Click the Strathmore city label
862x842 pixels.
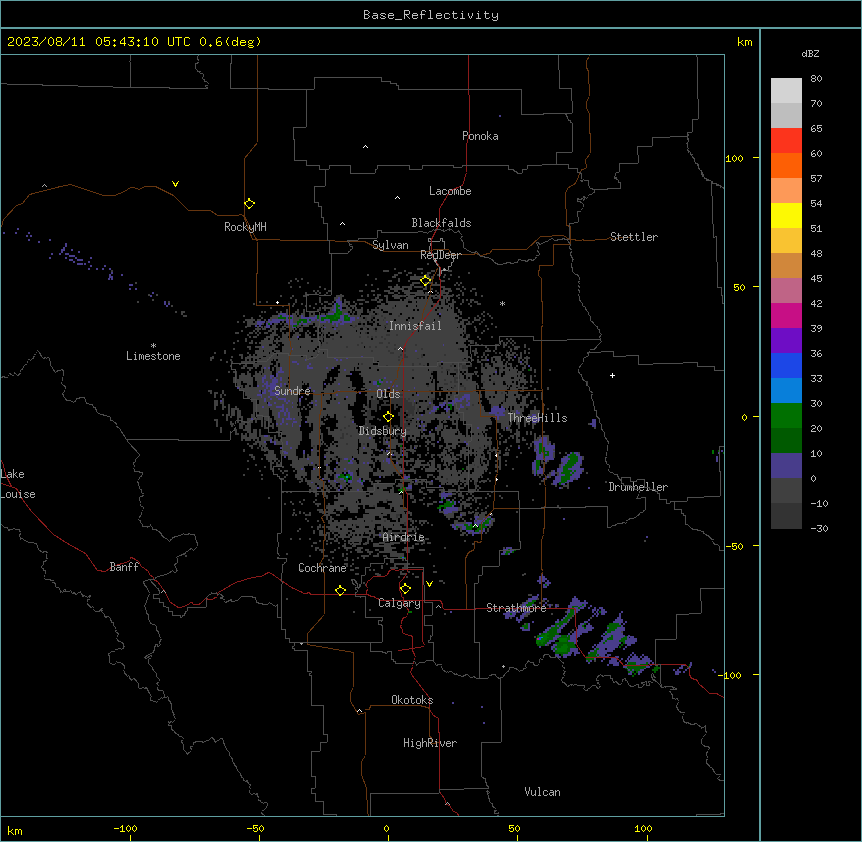[x=516, y=608]
